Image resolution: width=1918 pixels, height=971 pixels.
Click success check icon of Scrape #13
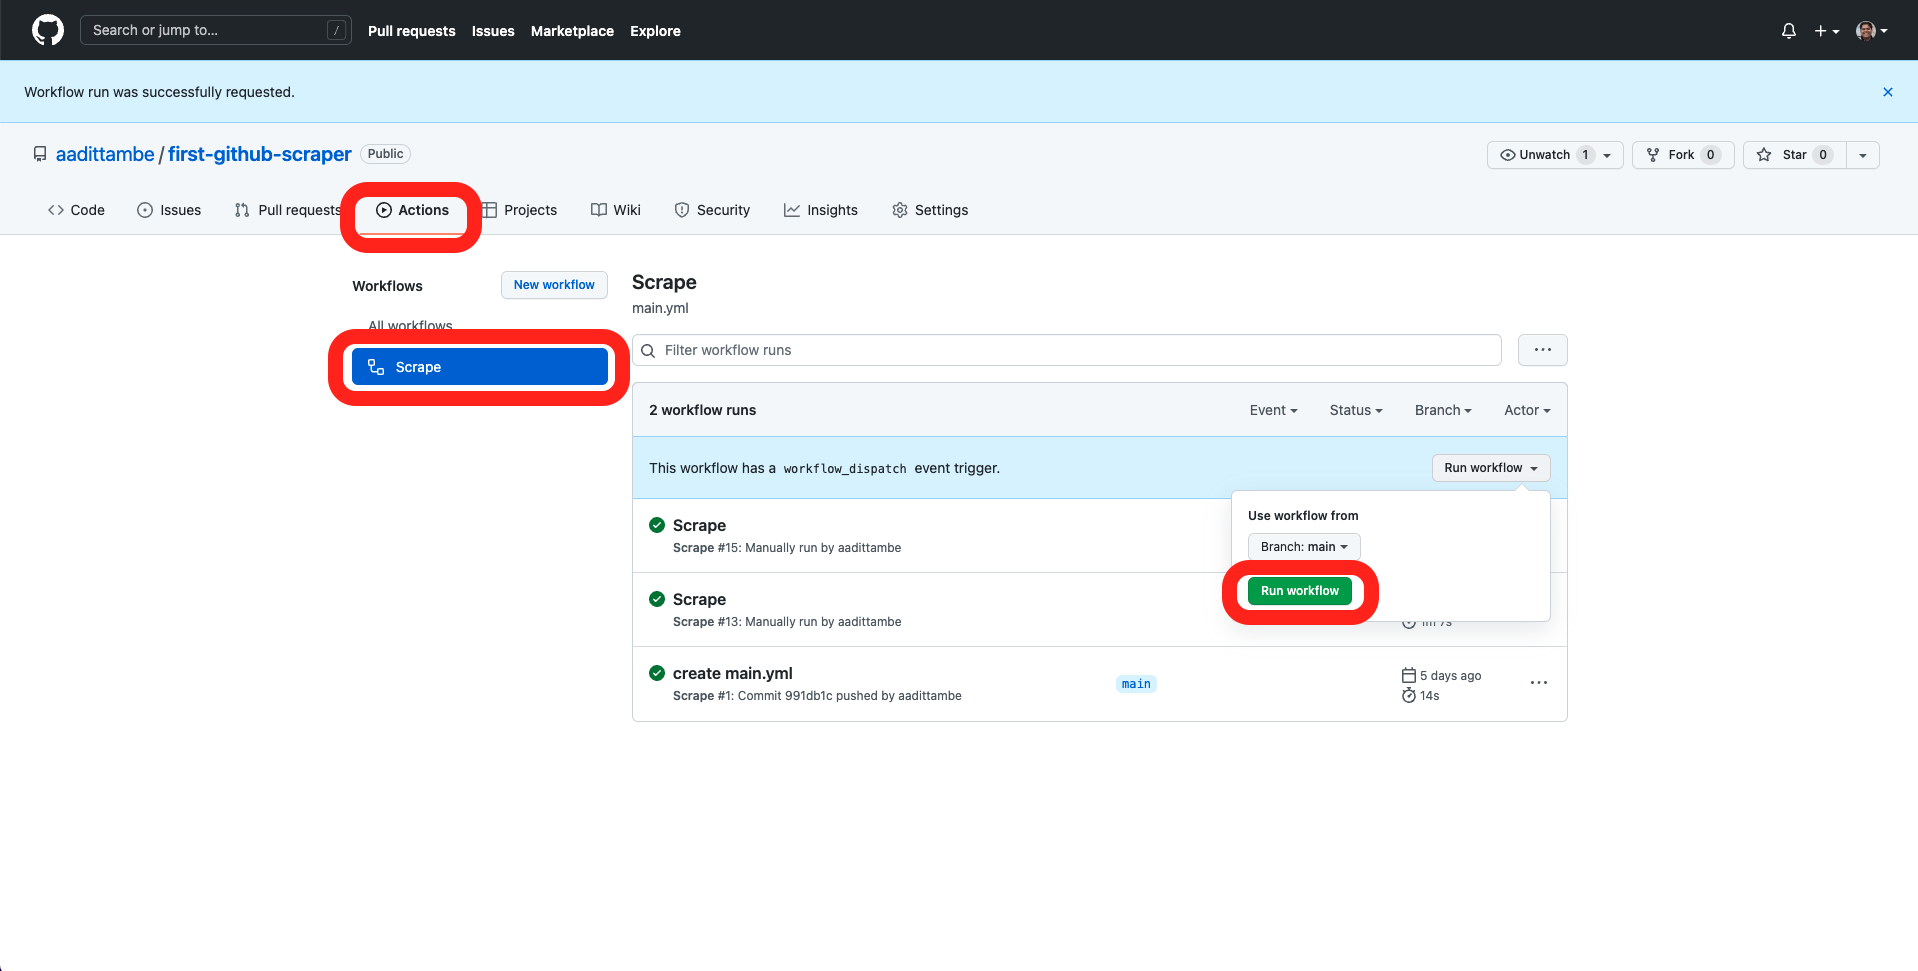pyautogui.click(x=657, y=599)
